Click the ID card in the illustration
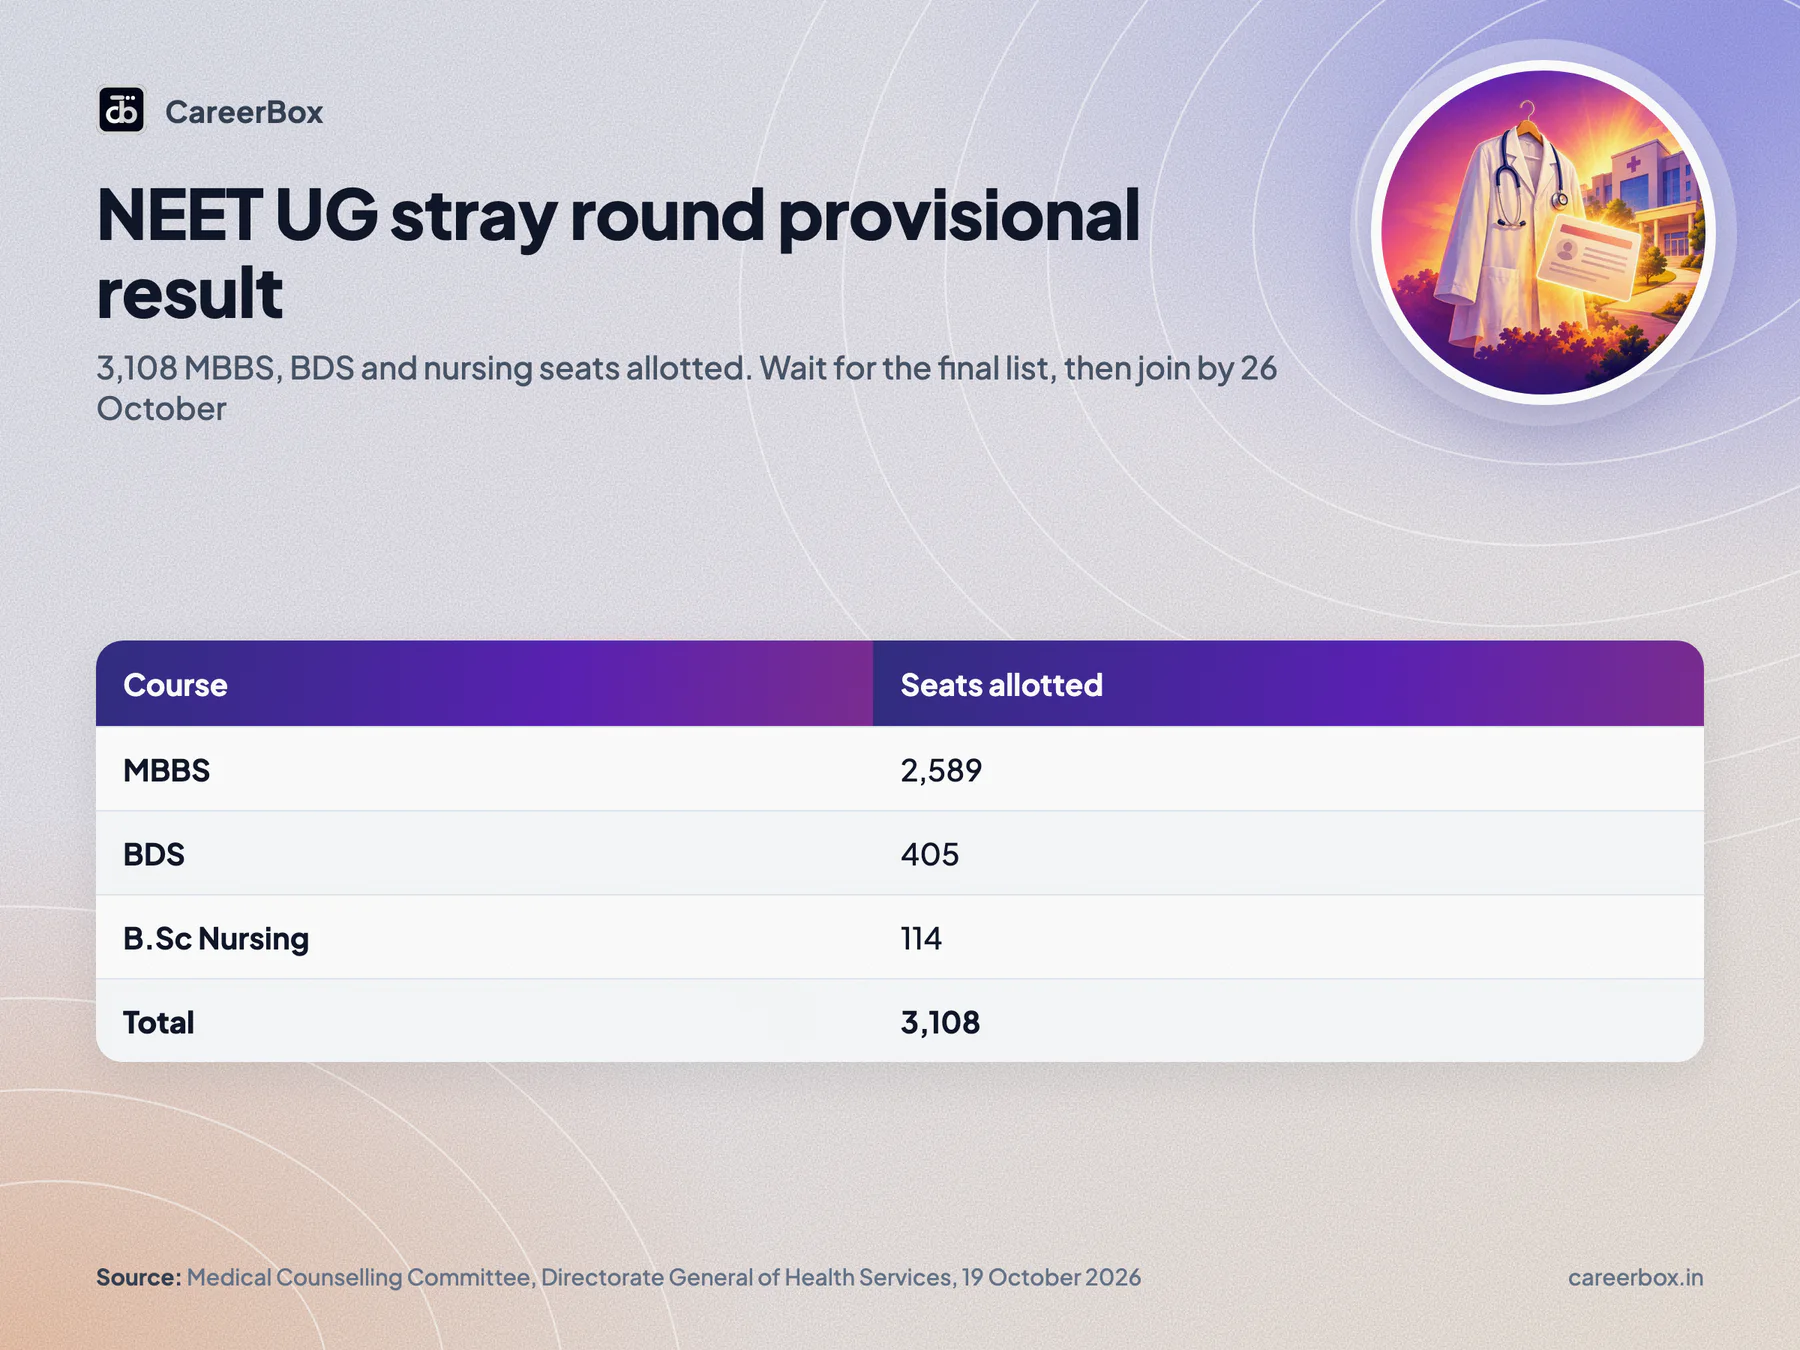 pos(1588,255)
